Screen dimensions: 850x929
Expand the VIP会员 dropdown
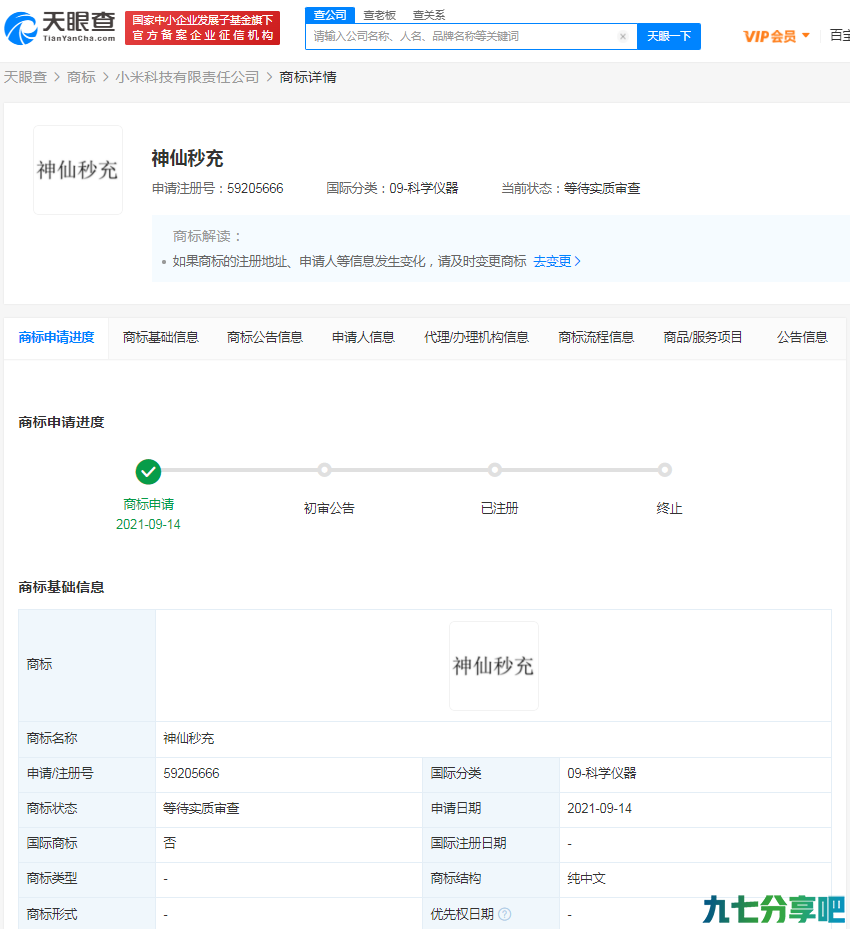(x=777, y=36)
